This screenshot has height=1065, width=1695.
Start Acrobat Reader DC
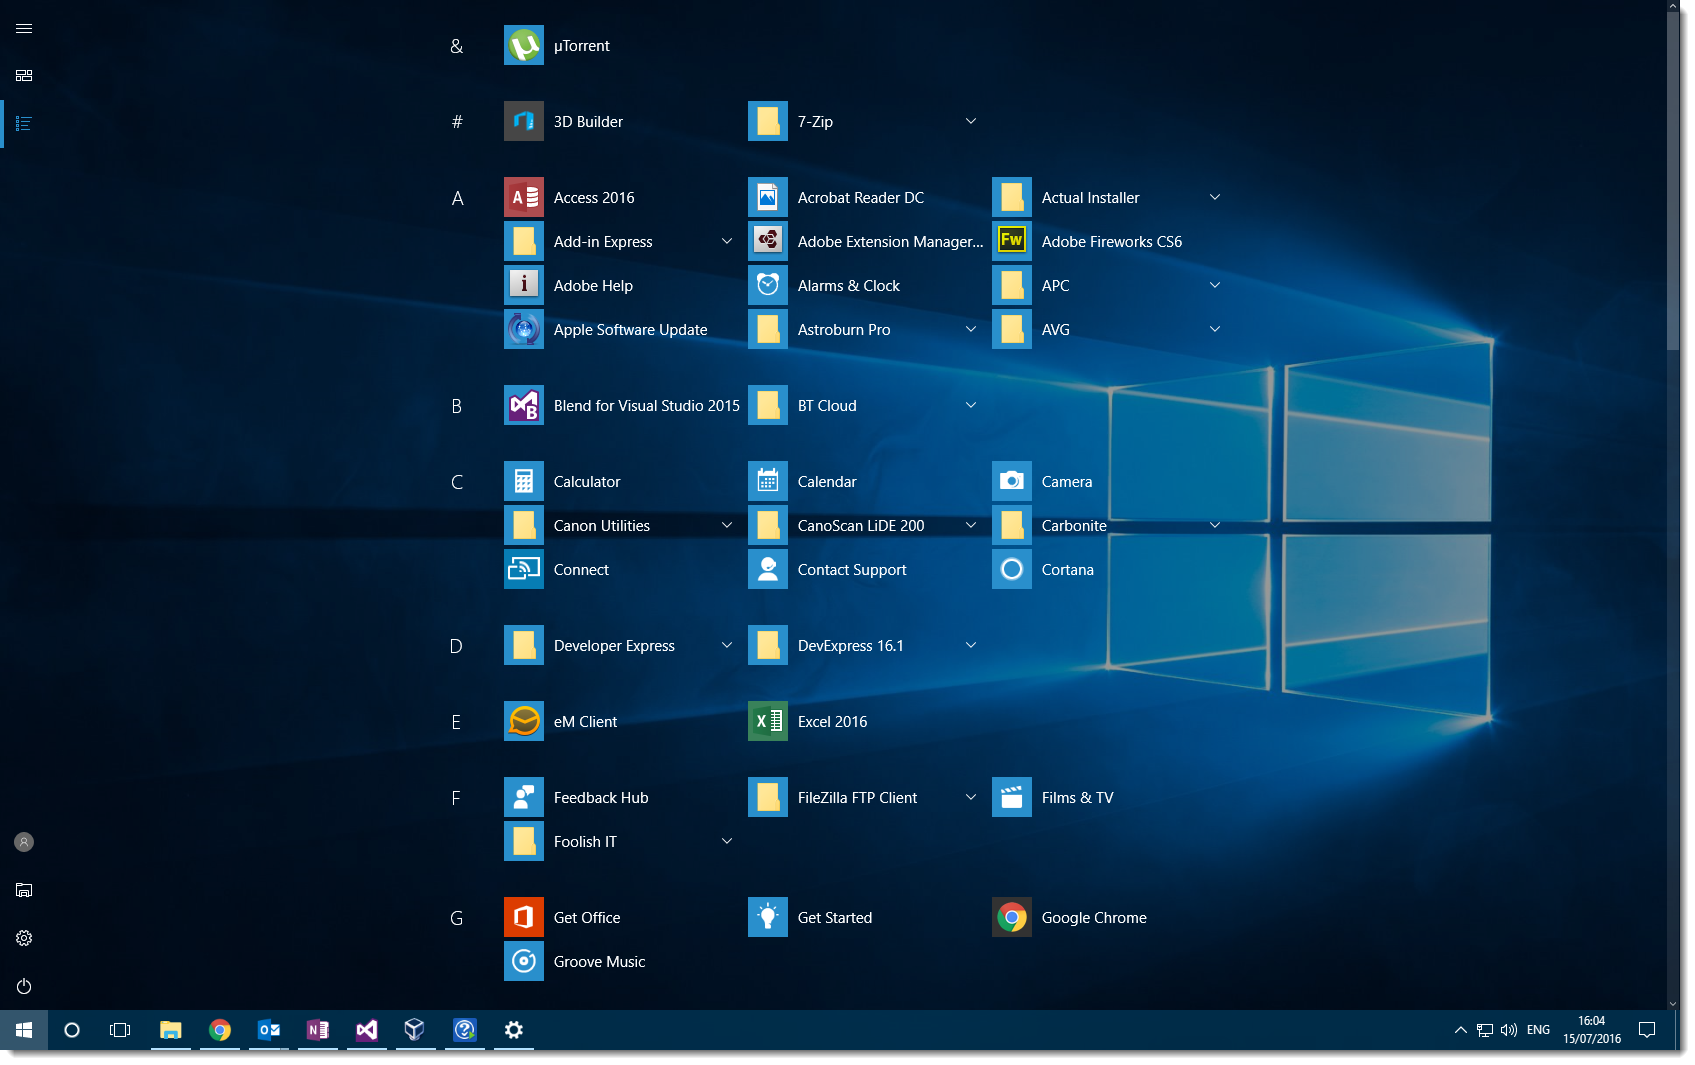click(x=860, y=197)
